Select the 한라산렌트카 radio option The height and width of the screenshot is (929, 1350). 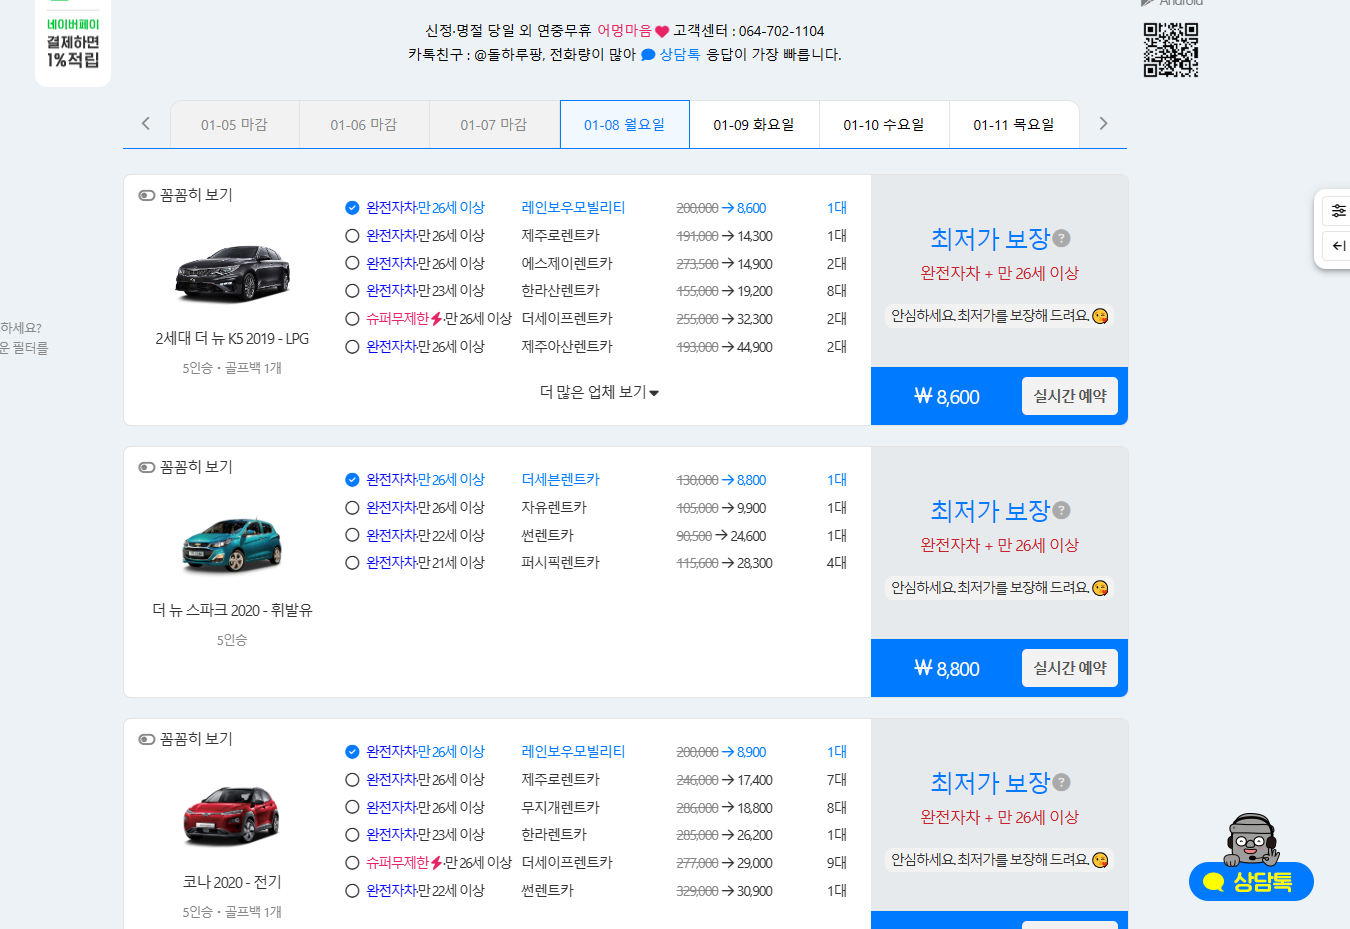[352, 290]
